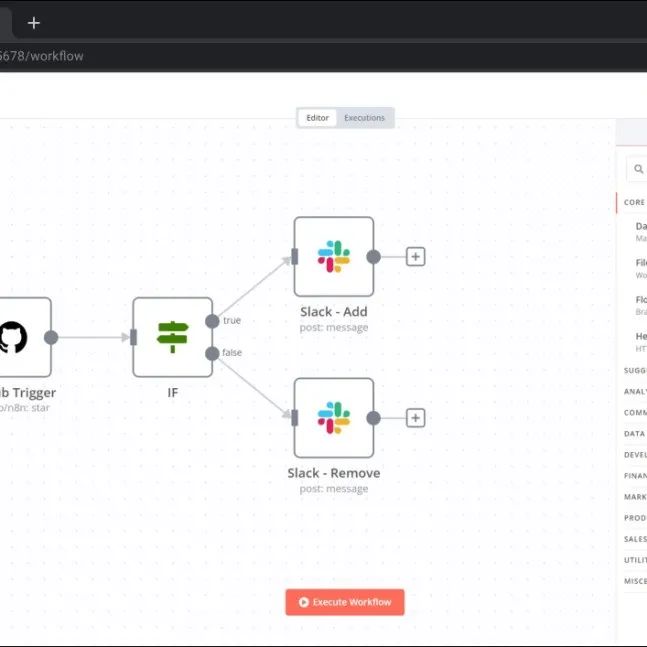
Task: Click the search icon in the nodes panel
Action: pos(639,169)
